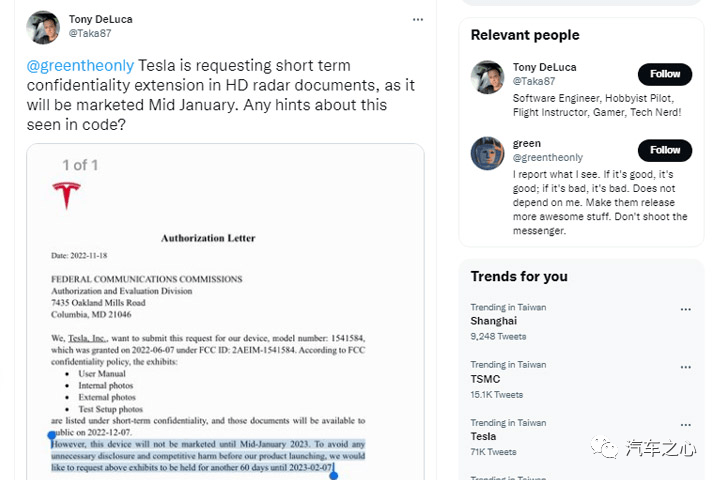Open the Authorization Letter image attachment
The height and width of the screenshot is (480, 720).
[x=225, y=320]
